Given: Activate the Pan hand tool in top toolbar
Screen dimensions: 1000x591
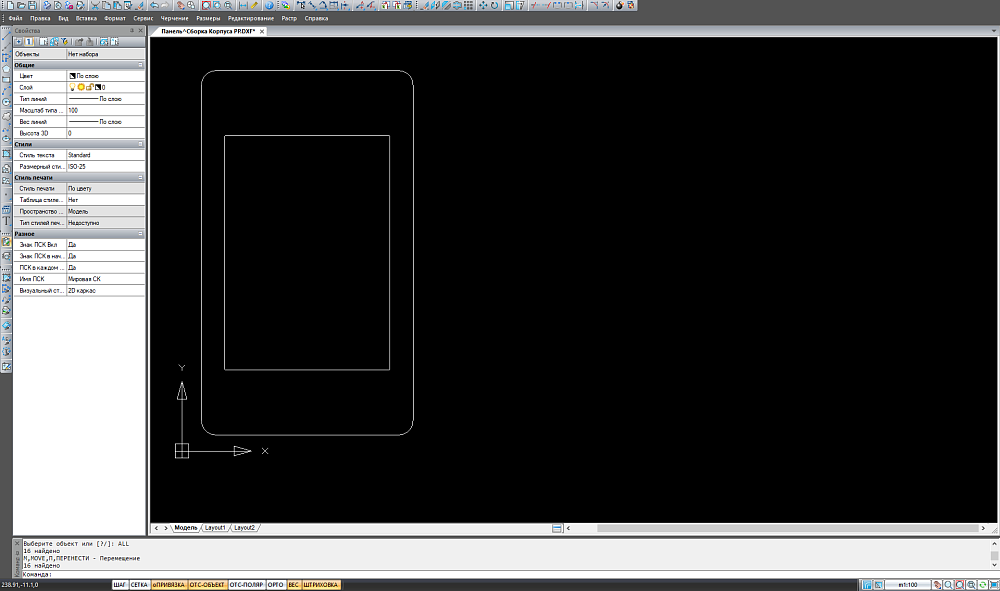Looking at the screenshot, I should click(180, 5).
